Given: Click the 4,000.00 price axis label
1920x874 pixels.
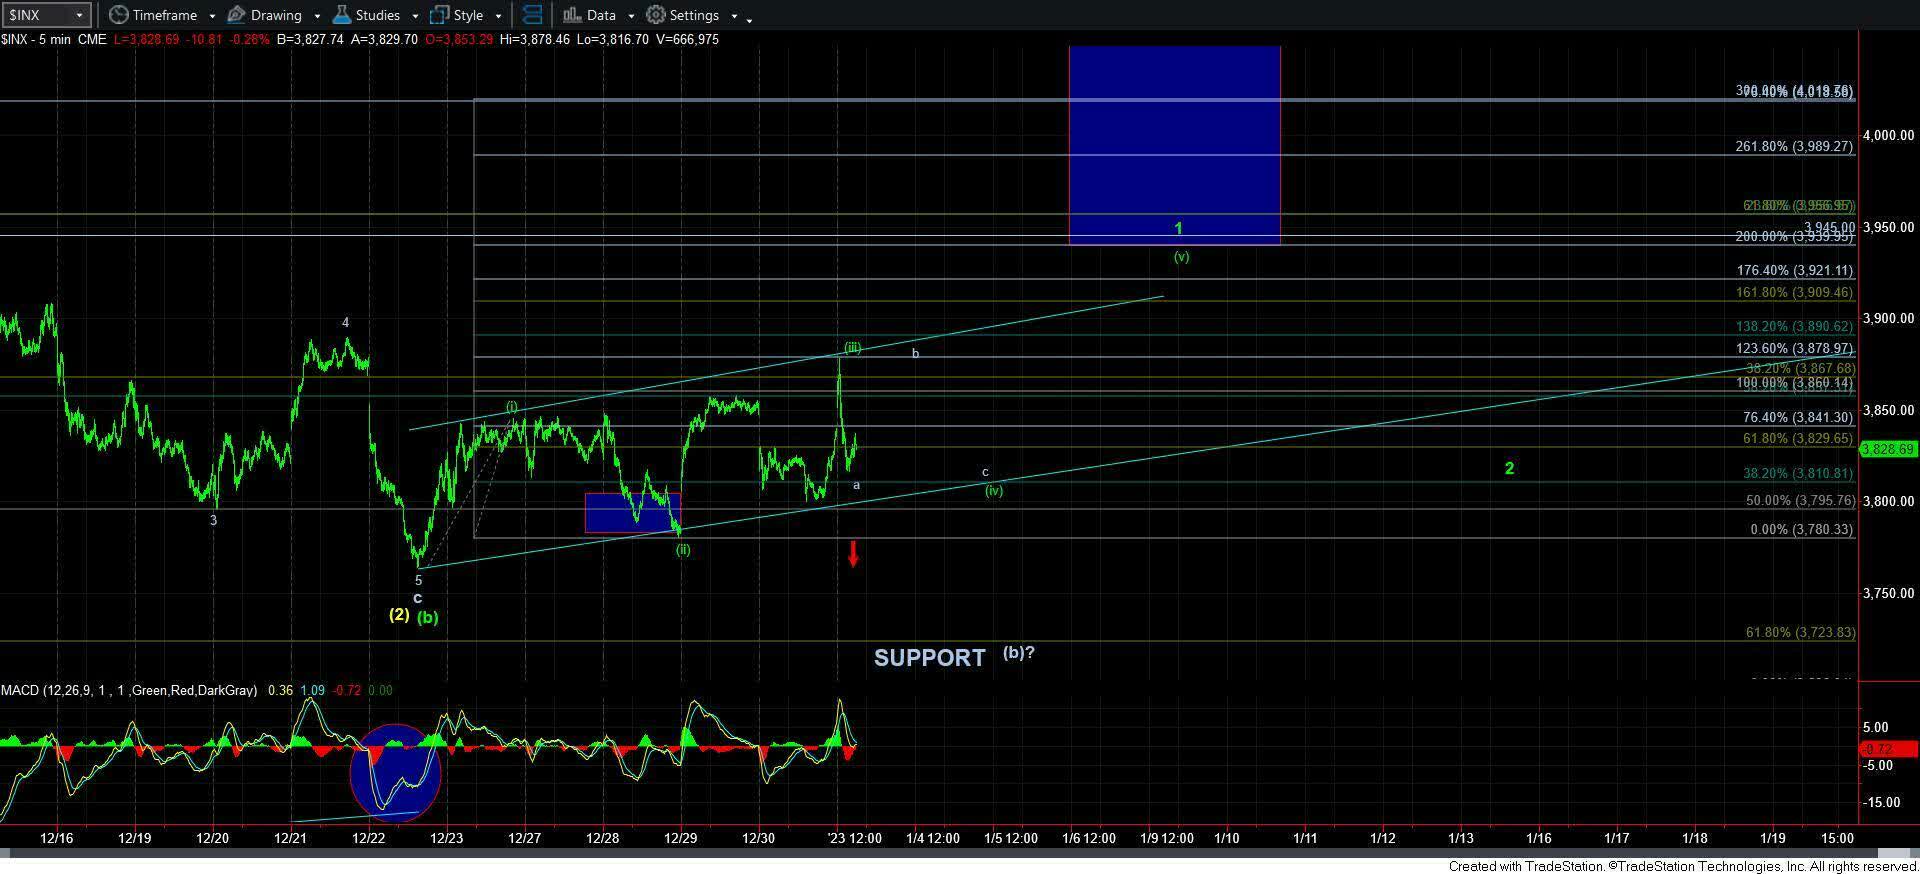Looking at the screenshot, I should 1887,135.
